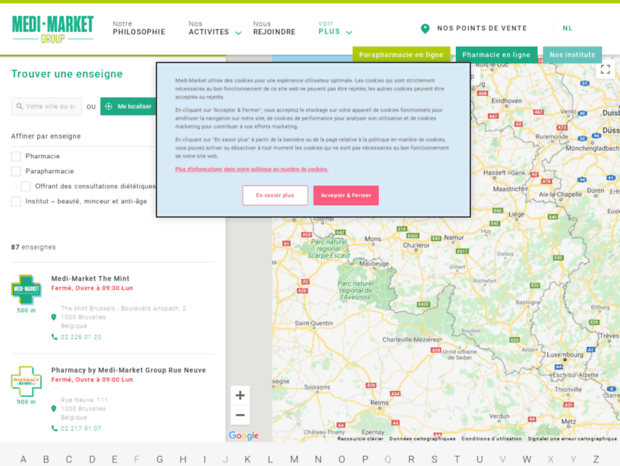620x466 pixels.
Task: Select letter S in alphabet index
Action: pyautogui.click(x=434, y=459)
